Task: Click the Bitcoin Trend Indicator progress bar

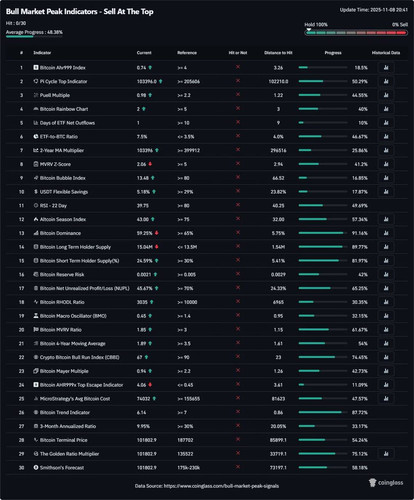Action: tap(323, 413)
